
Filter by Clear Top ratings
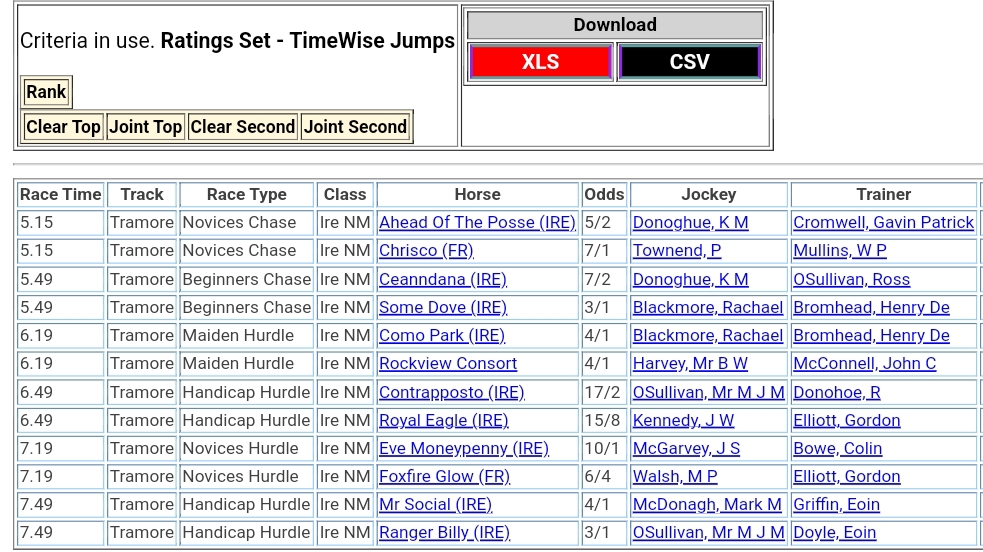coord(63,127)
